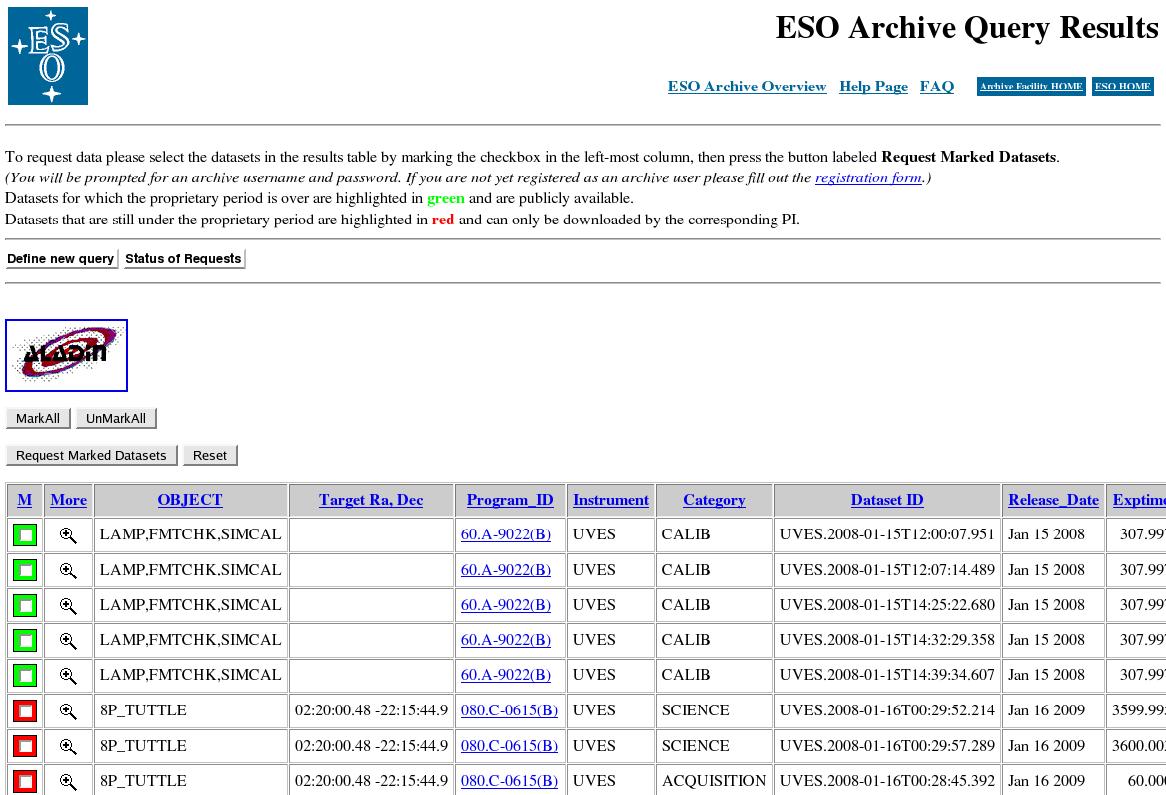This screenshot has width=1166, height=795.
Task: Tick the checkbox for dataset UVES.2008-01-15T14:25:22.680
Action: coord(25,605)
